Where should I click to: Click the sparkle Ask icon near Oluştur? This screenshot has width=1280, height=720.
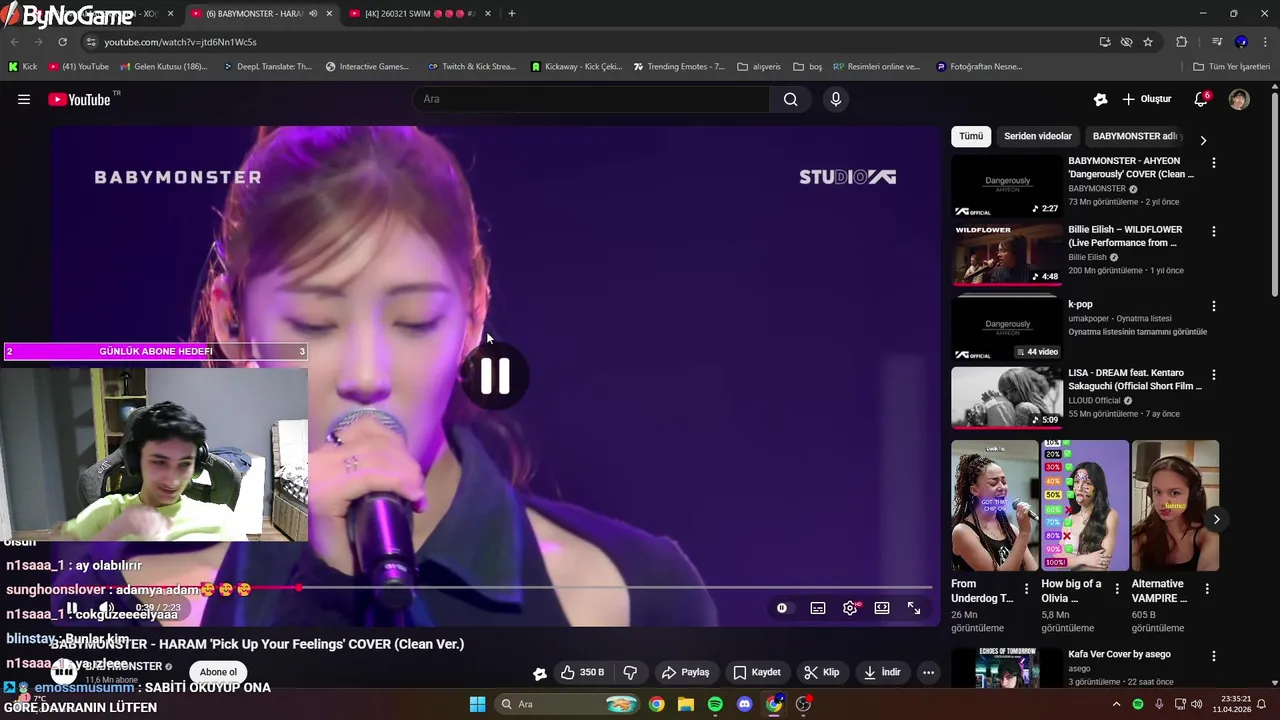(x=1101, y=99)
